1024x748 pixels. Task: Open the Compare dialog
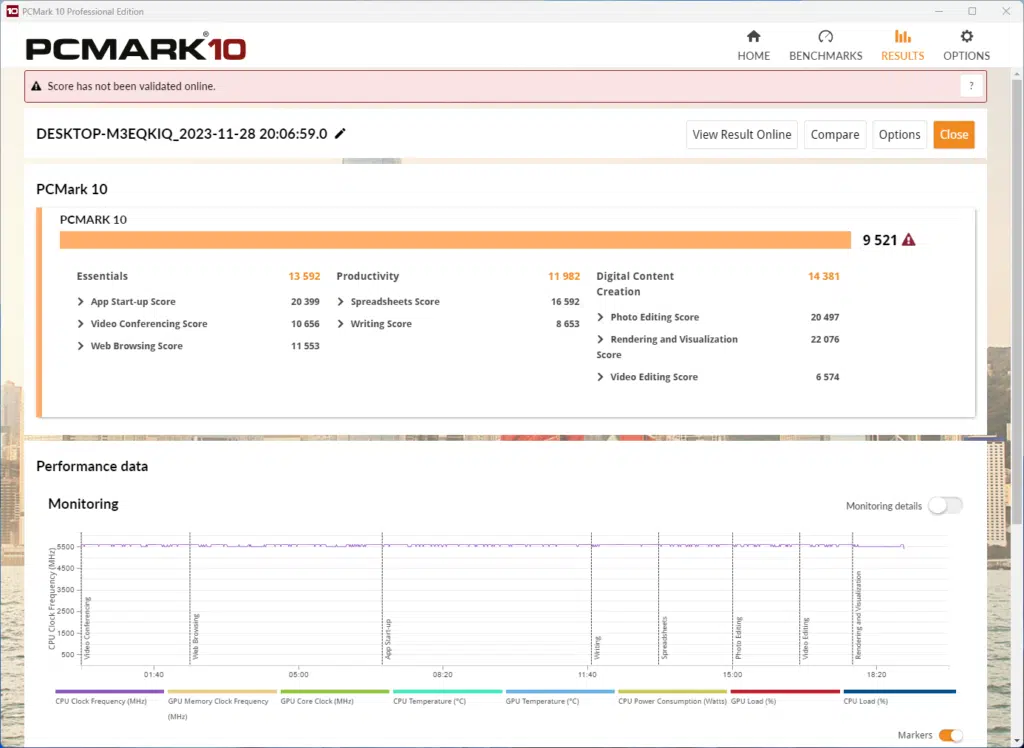[x=834, y=134]
